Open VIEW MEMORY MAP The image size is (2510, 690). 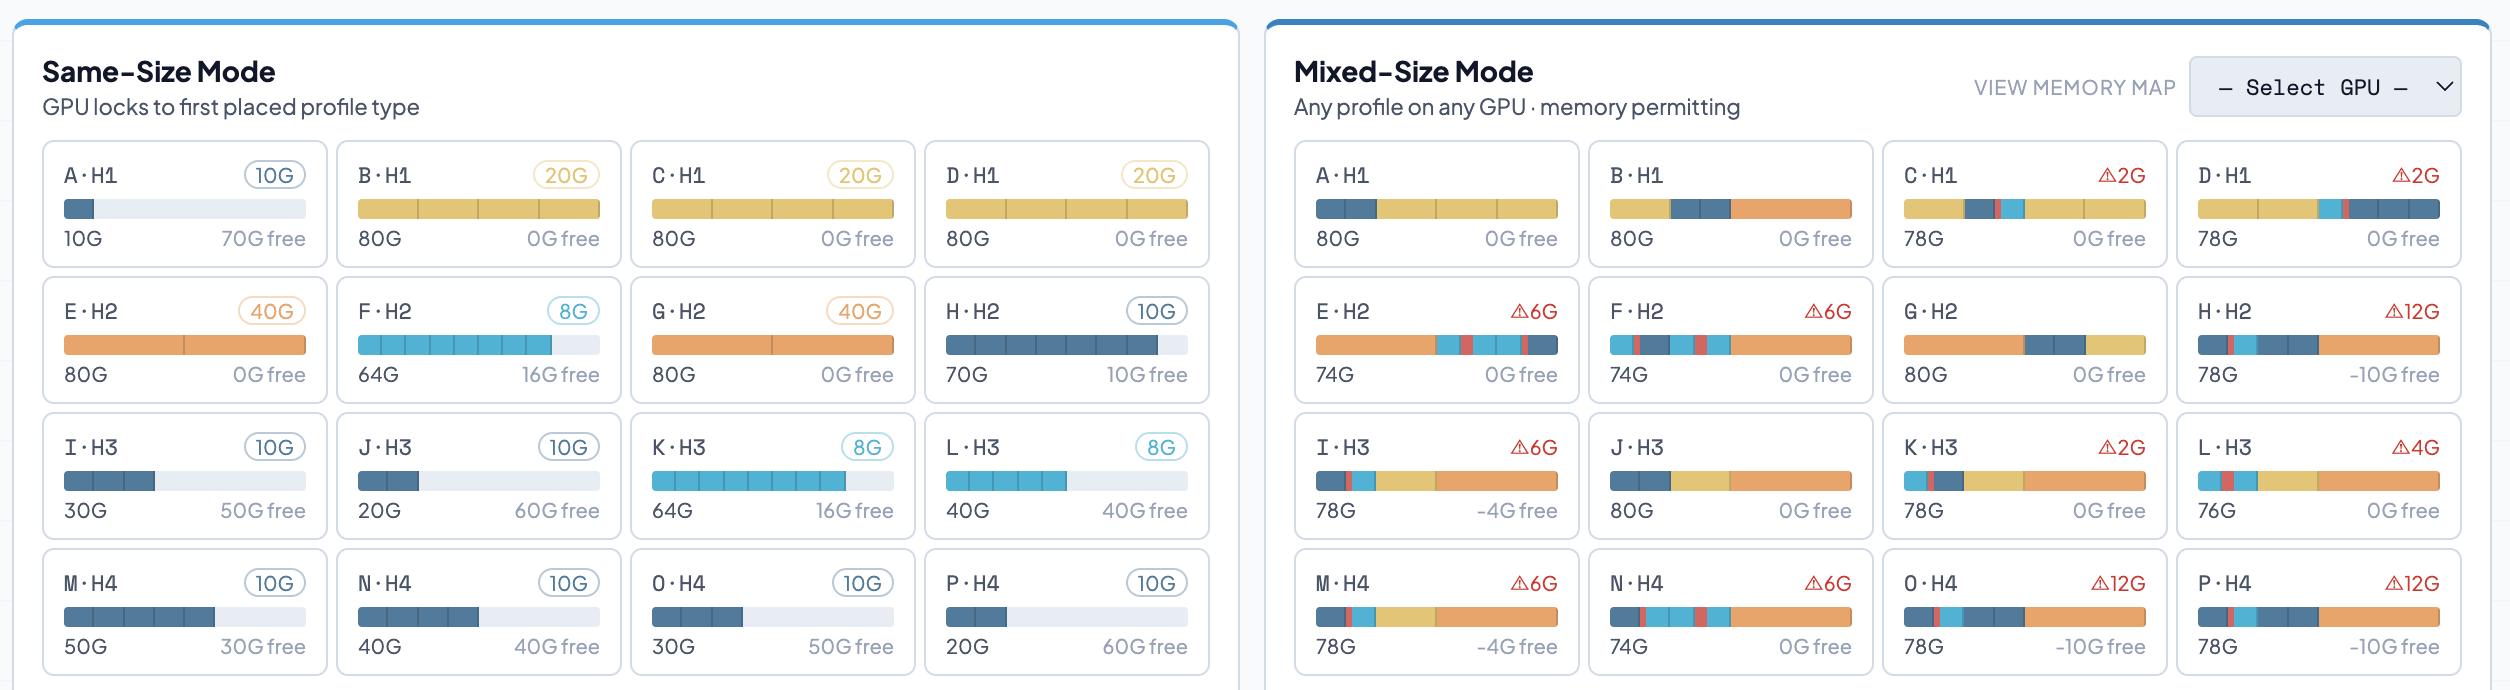[x=2074, y=87]
